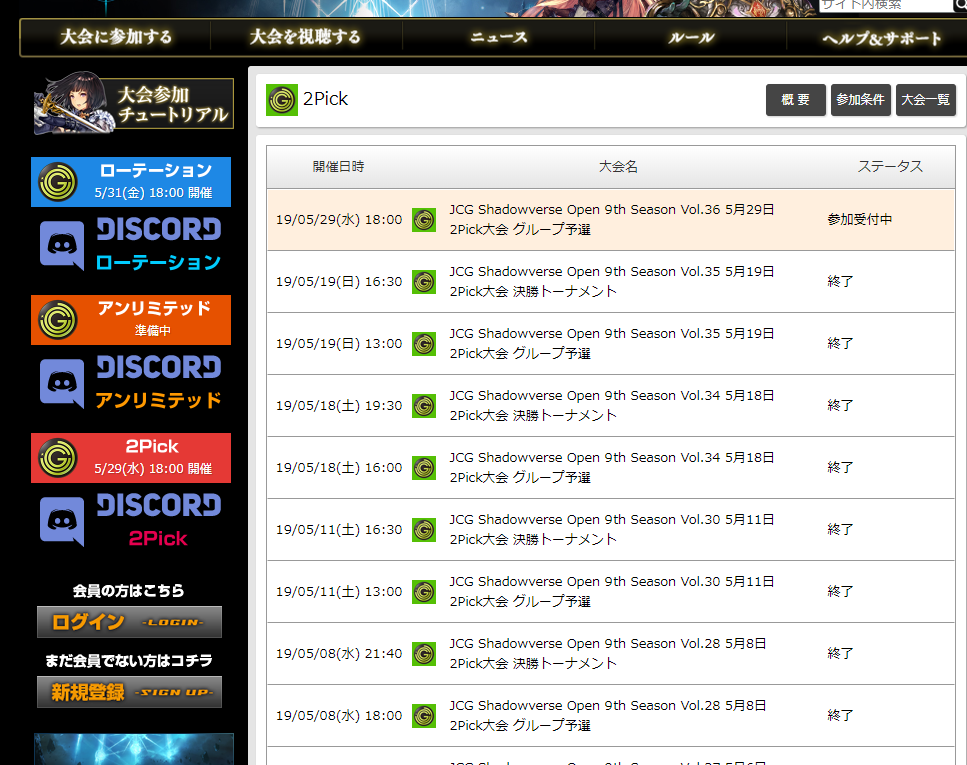Click the 大会名 column header
Screen dimensions: 967x765
click(619, 167)
